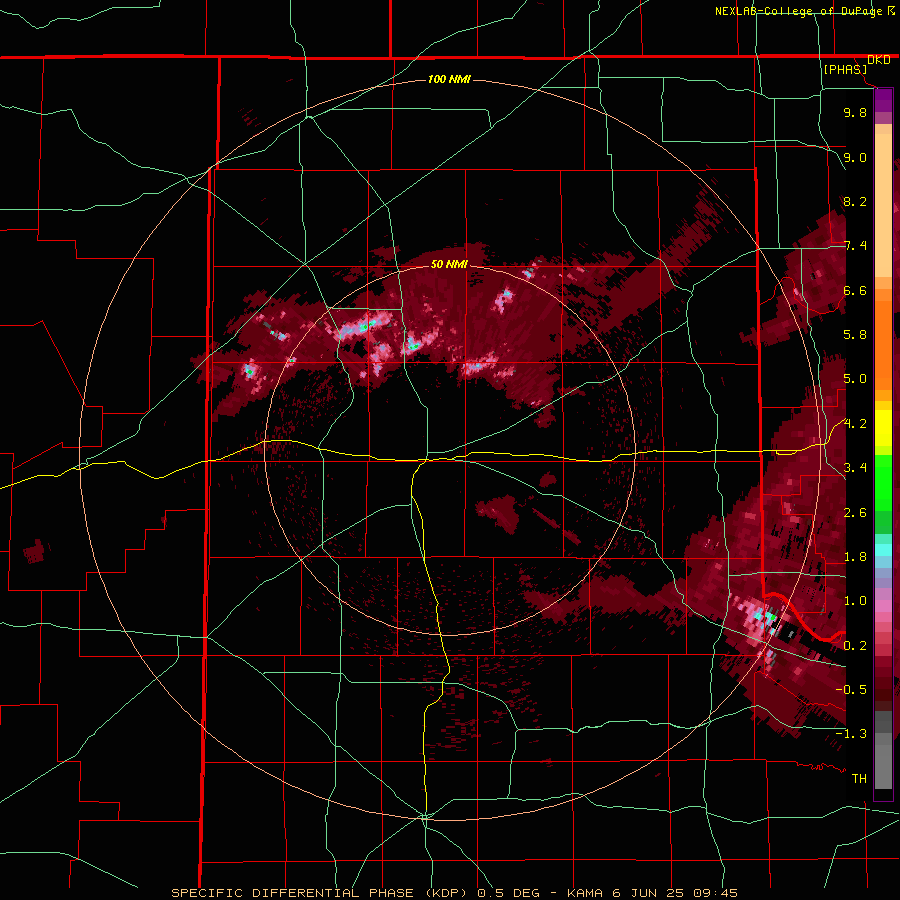Select the 0.2 legend value
This screenshot has width=900, height=900.
tap(855, 646)
